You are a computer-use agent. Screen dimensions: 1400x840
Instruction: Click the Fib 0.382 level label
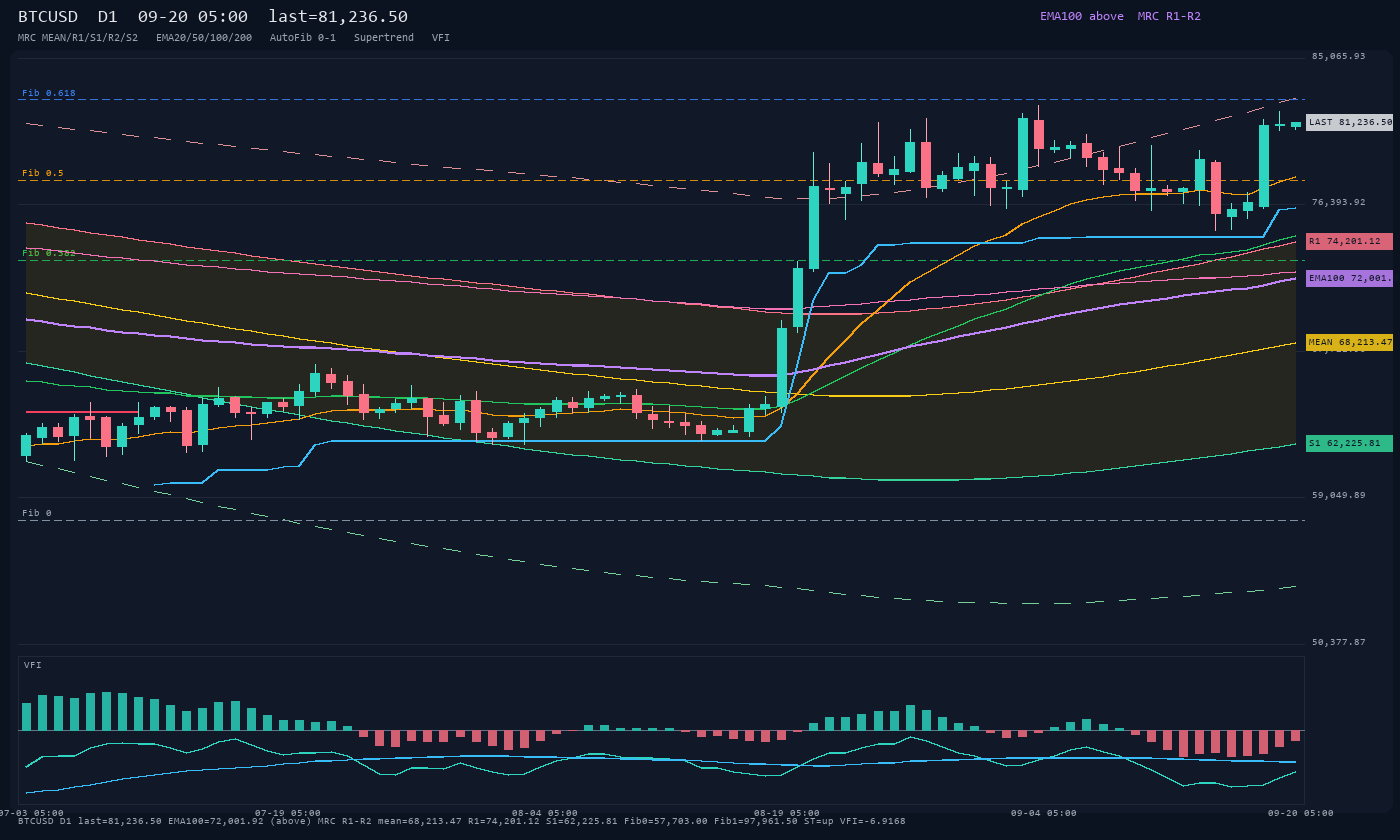point(49,253)
